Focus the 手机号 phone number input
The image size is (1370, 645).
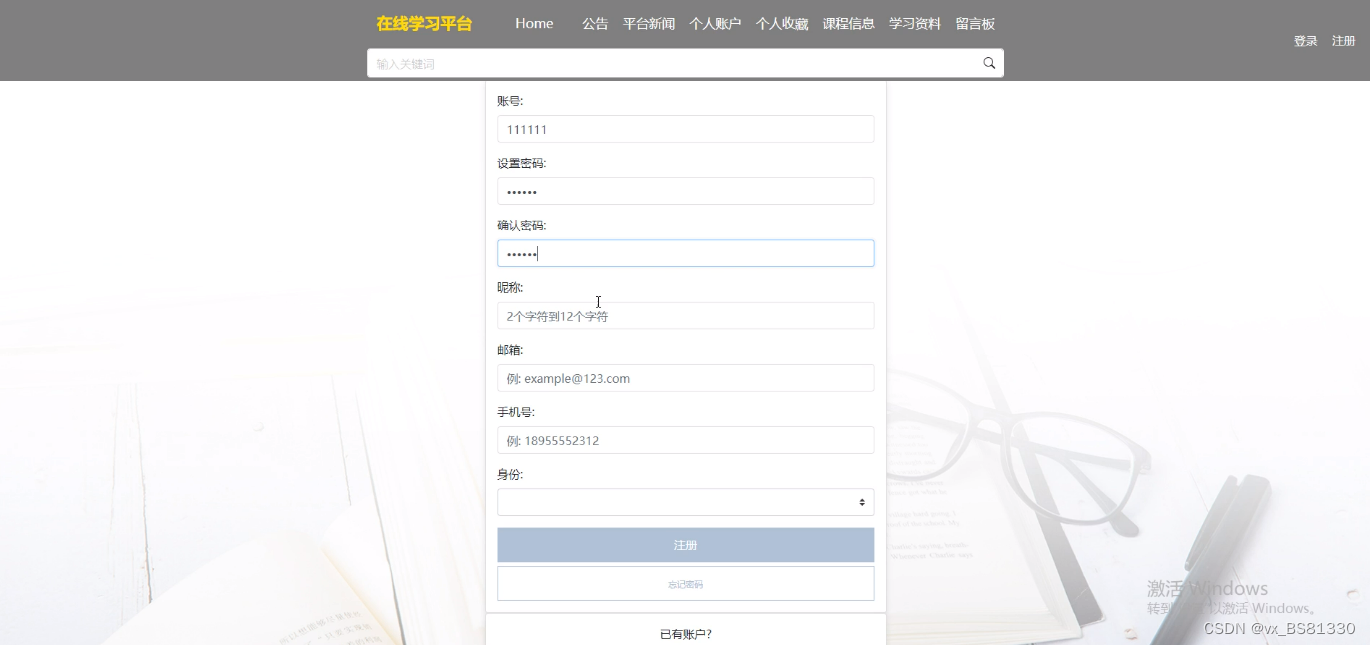click(x=685, y=440)
